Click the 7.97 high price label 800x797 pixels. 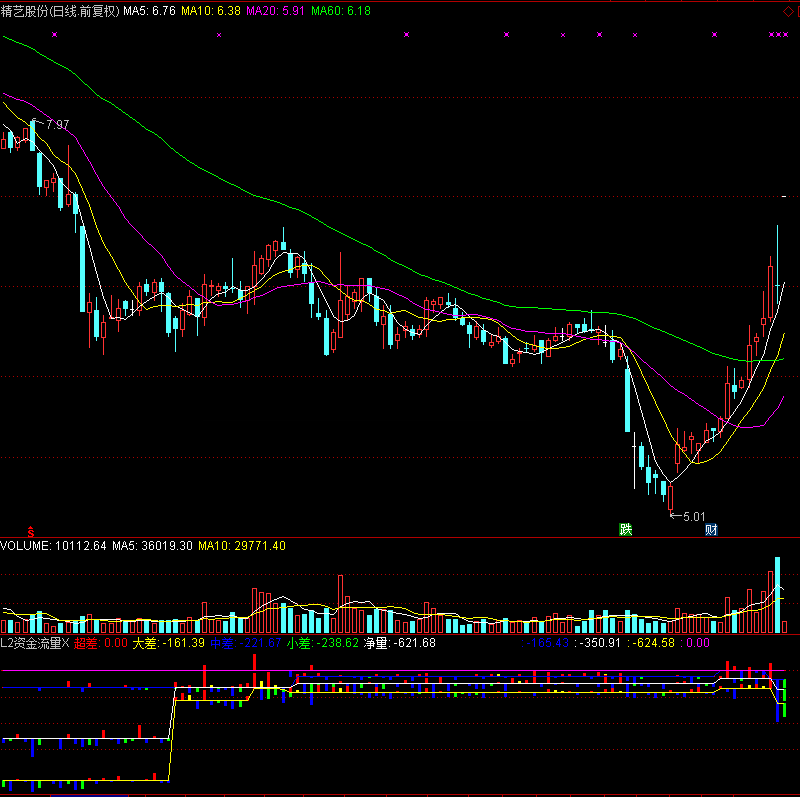click(x=57, y=124)
